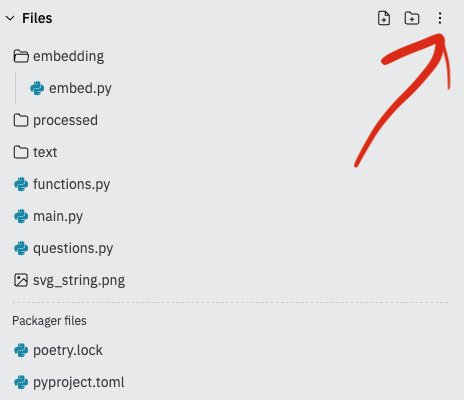The width and height of the screenshot is (464, 400).
Task: Click the Python icon next to embed.py
Action: 37,88
